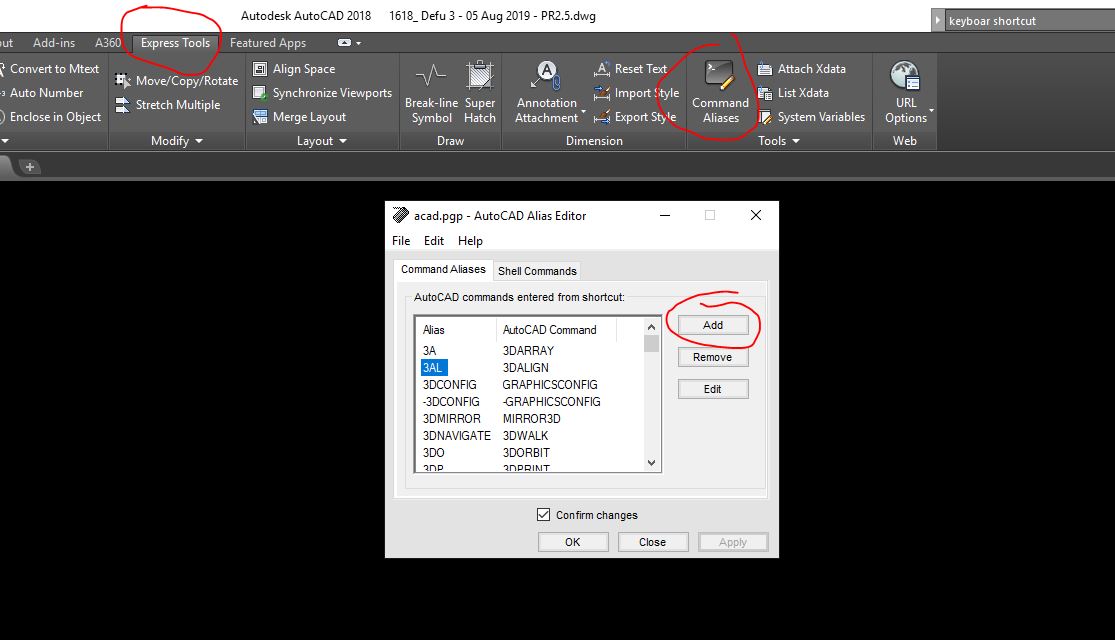Open URL Options in the Web panel
Image resolution: width=1115 pixels, height=640 pixels.
pyautogui.click(x=905, y=90)
